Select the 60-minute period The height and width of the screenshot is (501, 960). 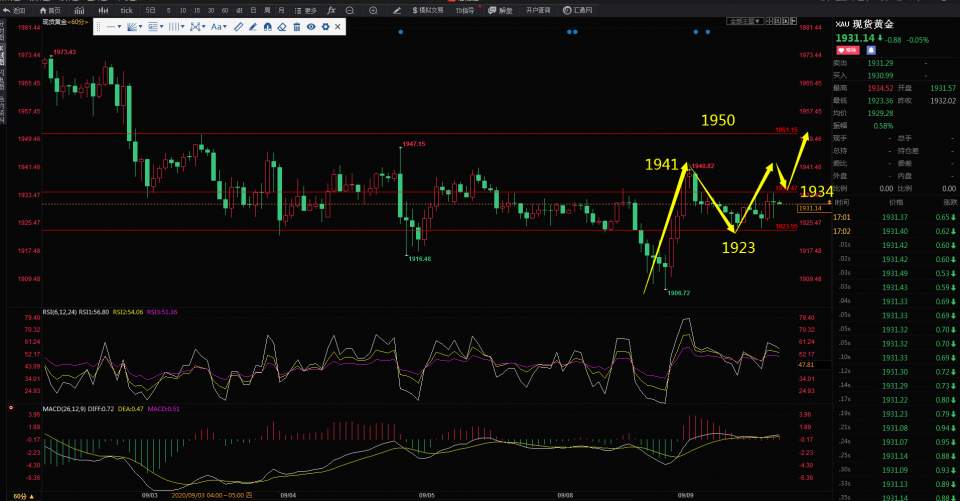225,10
